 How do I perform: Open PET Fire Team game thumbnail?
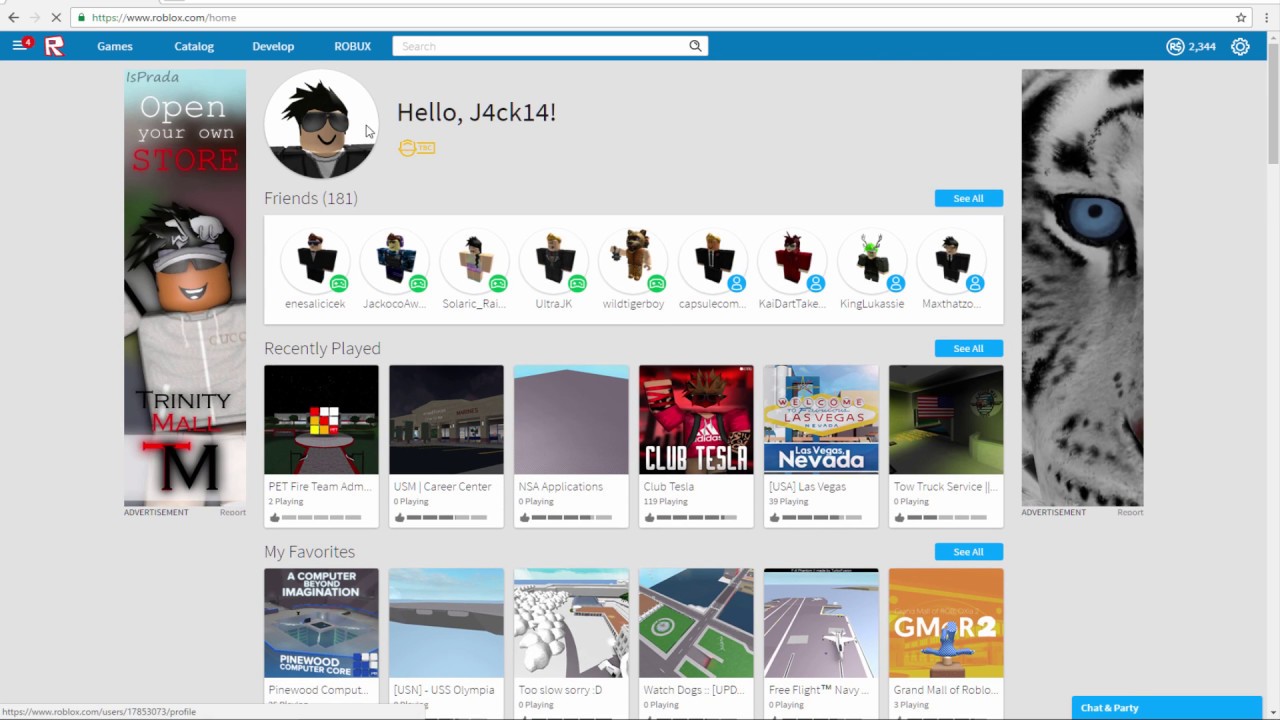(321, 419)
